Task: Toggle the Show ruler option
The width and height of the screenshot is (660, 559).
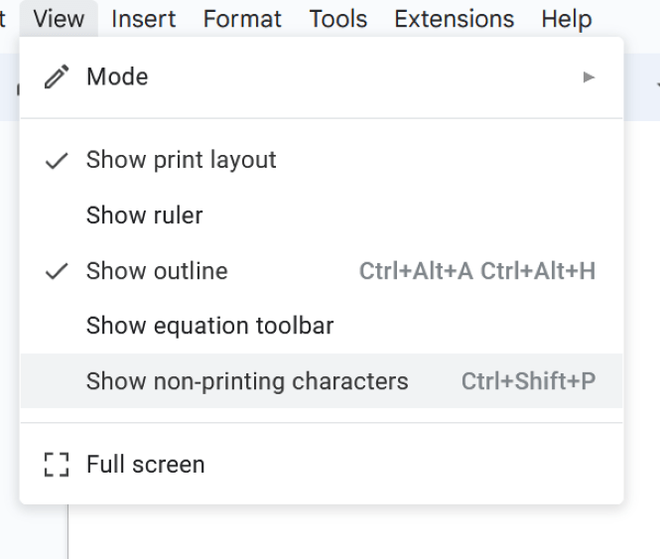Action: click(x=144, y=215)
